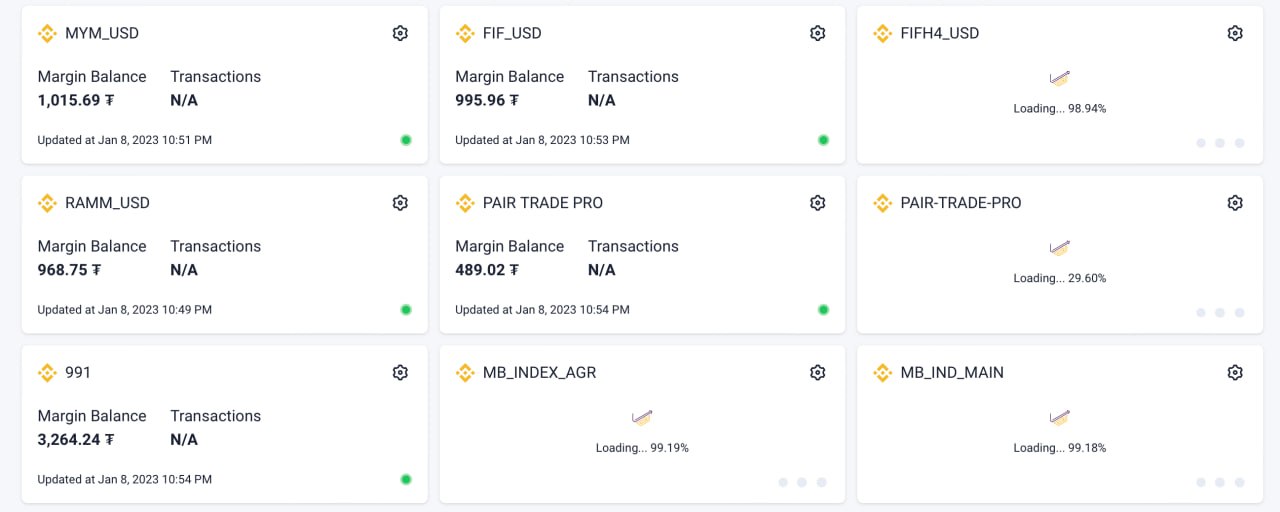
Task: Open settings gear for MB_IND_MAIN card
Action: [1235, 372]
